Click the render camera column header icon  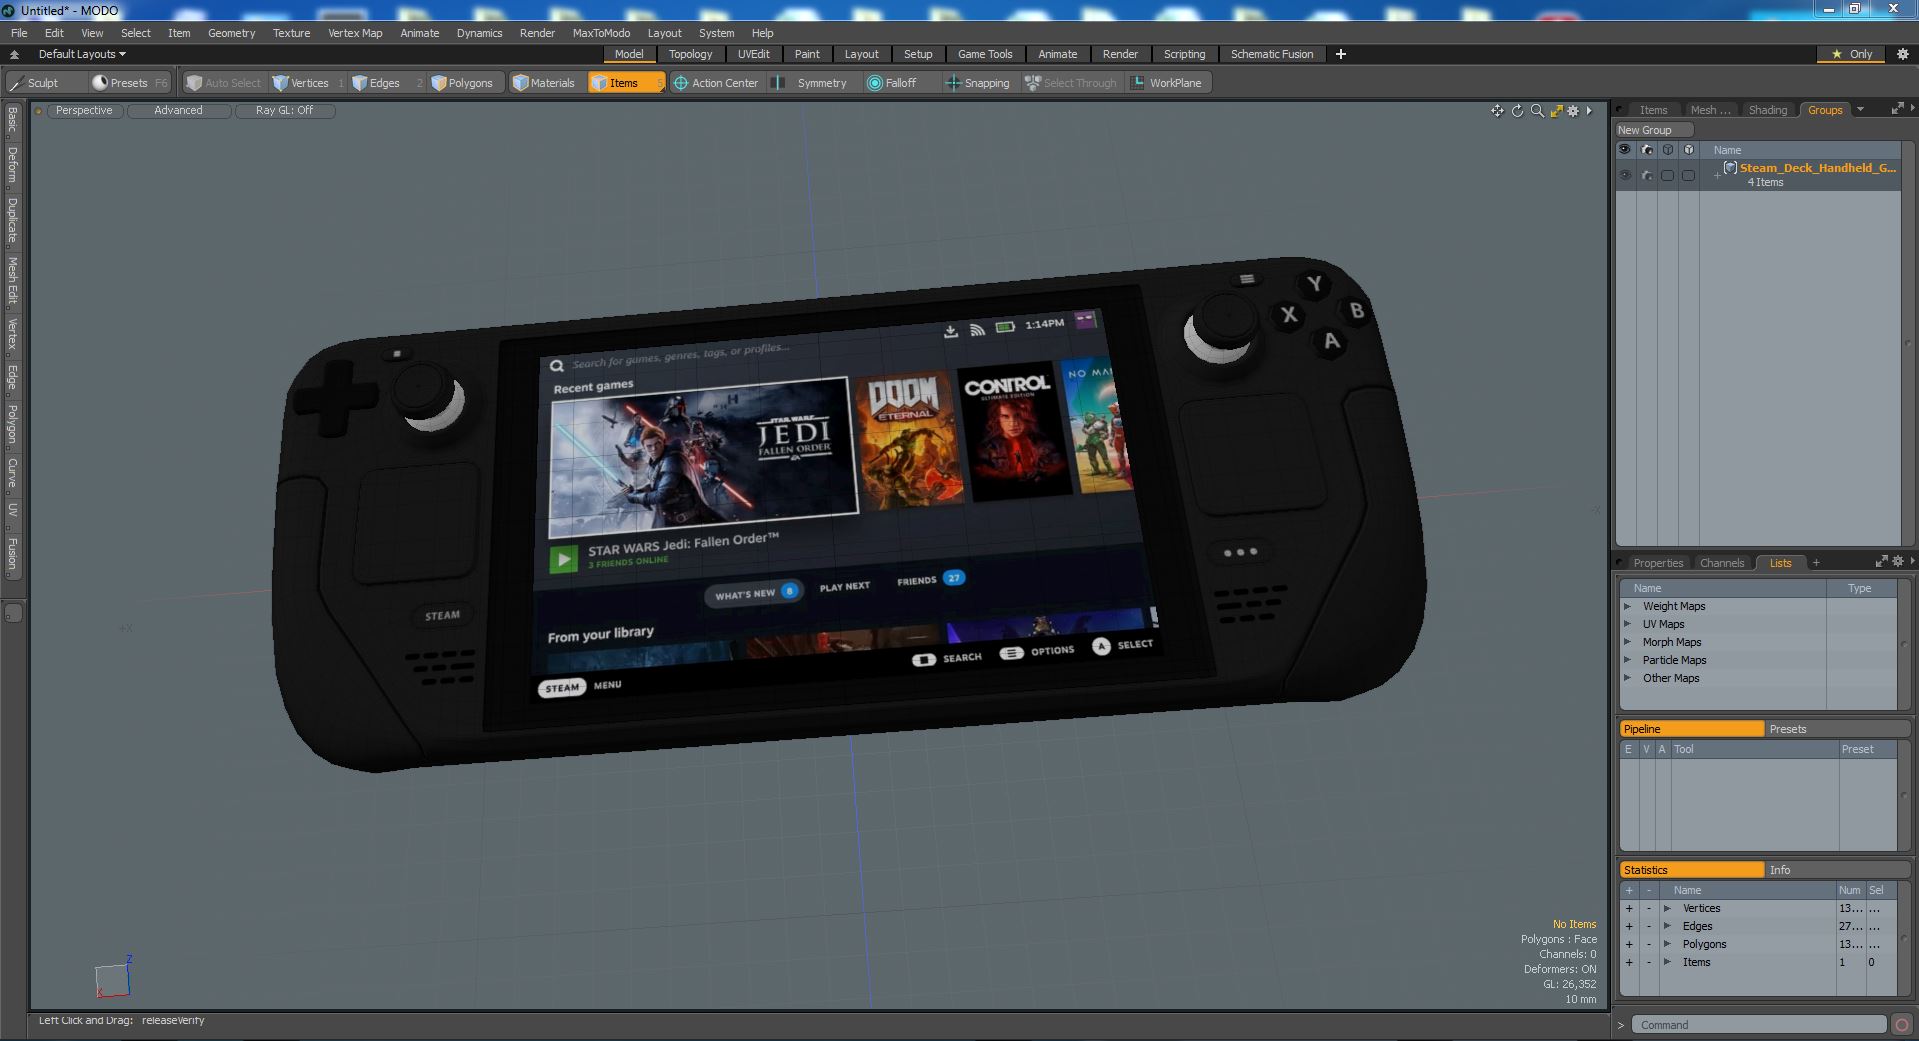(x=1647, y=150)
